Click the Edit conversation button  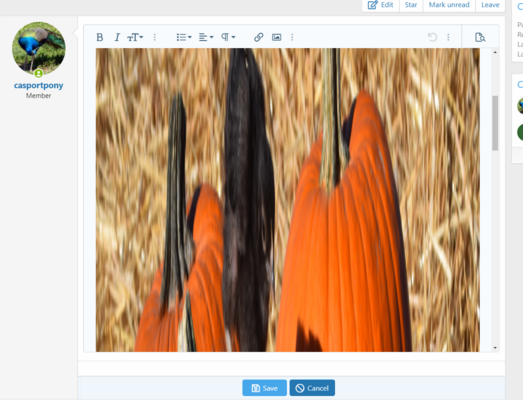[381, 5]
